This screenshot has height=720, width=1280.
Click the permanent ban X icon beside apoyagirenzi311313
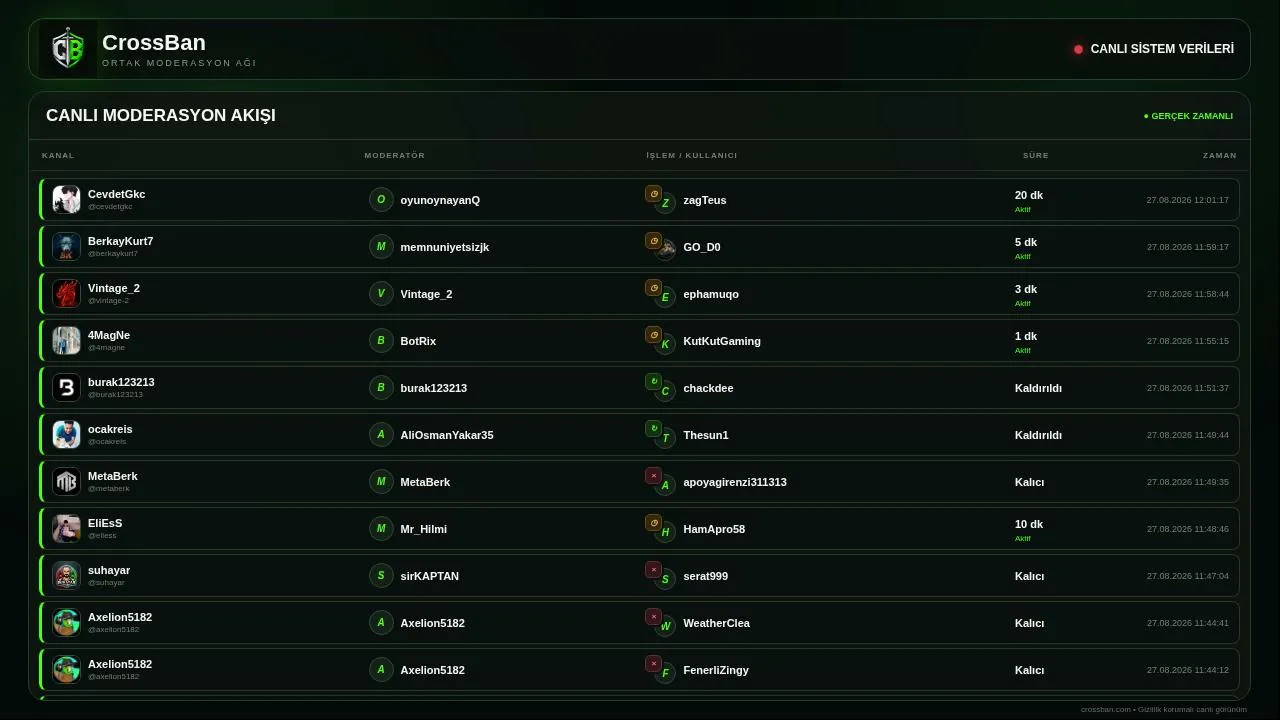click(653, 476)
